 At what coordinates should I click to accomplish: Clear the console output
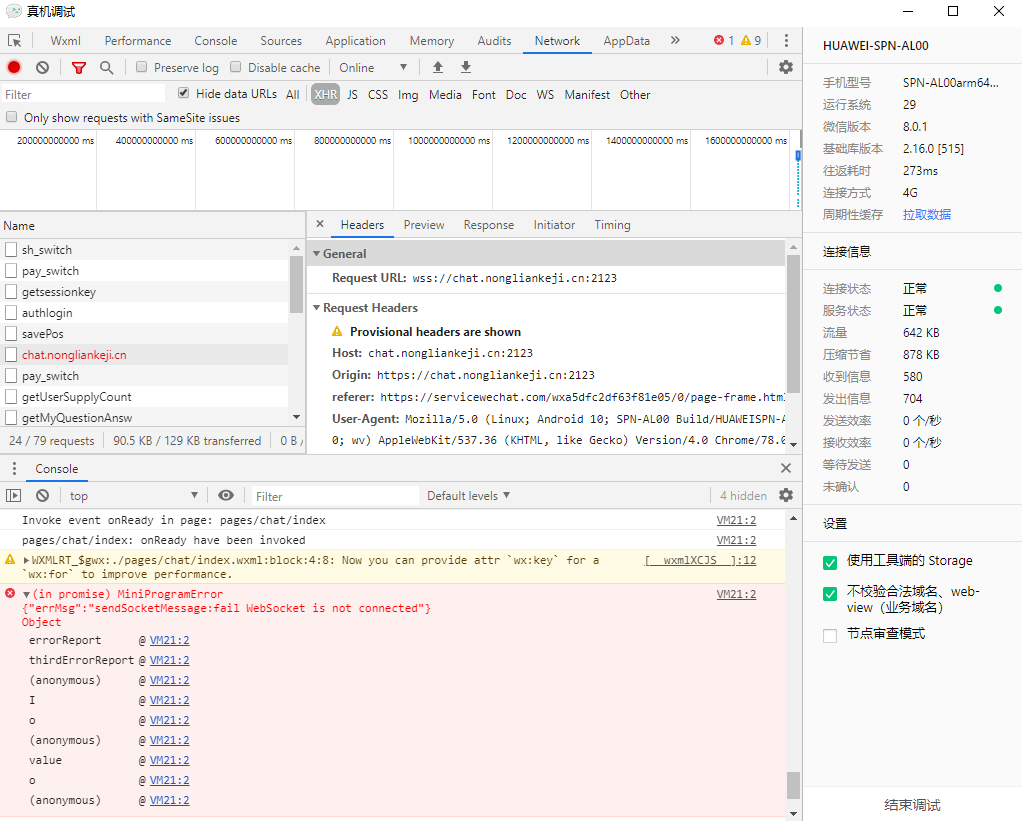click(42, 495)
